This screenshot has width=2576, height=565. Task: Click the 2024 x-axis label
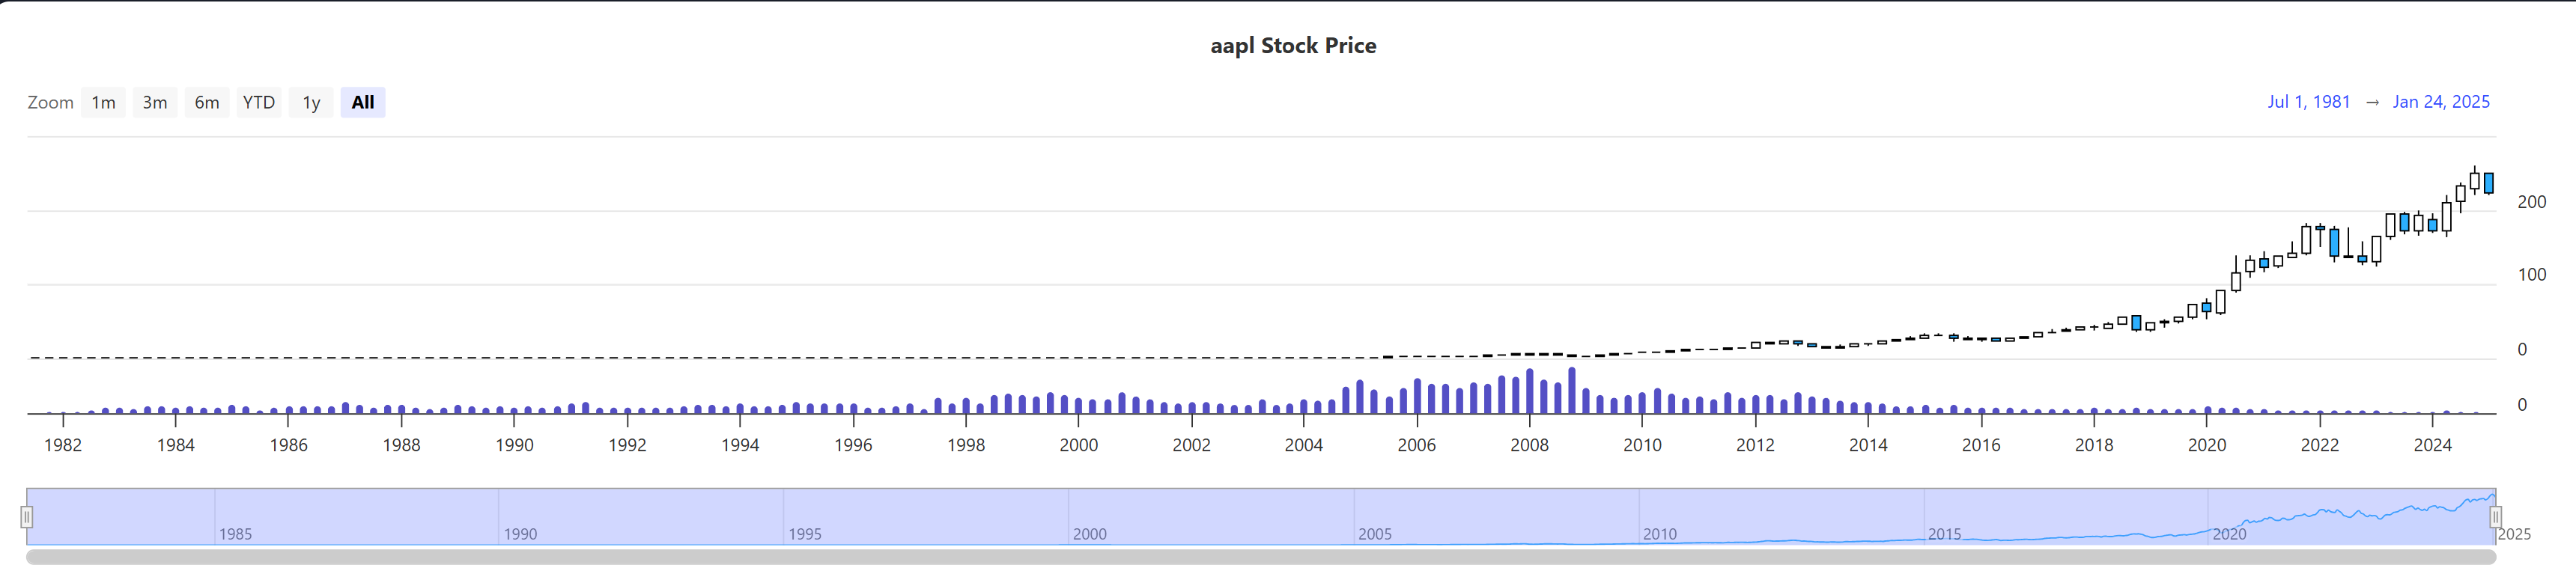coord(2432,445)
